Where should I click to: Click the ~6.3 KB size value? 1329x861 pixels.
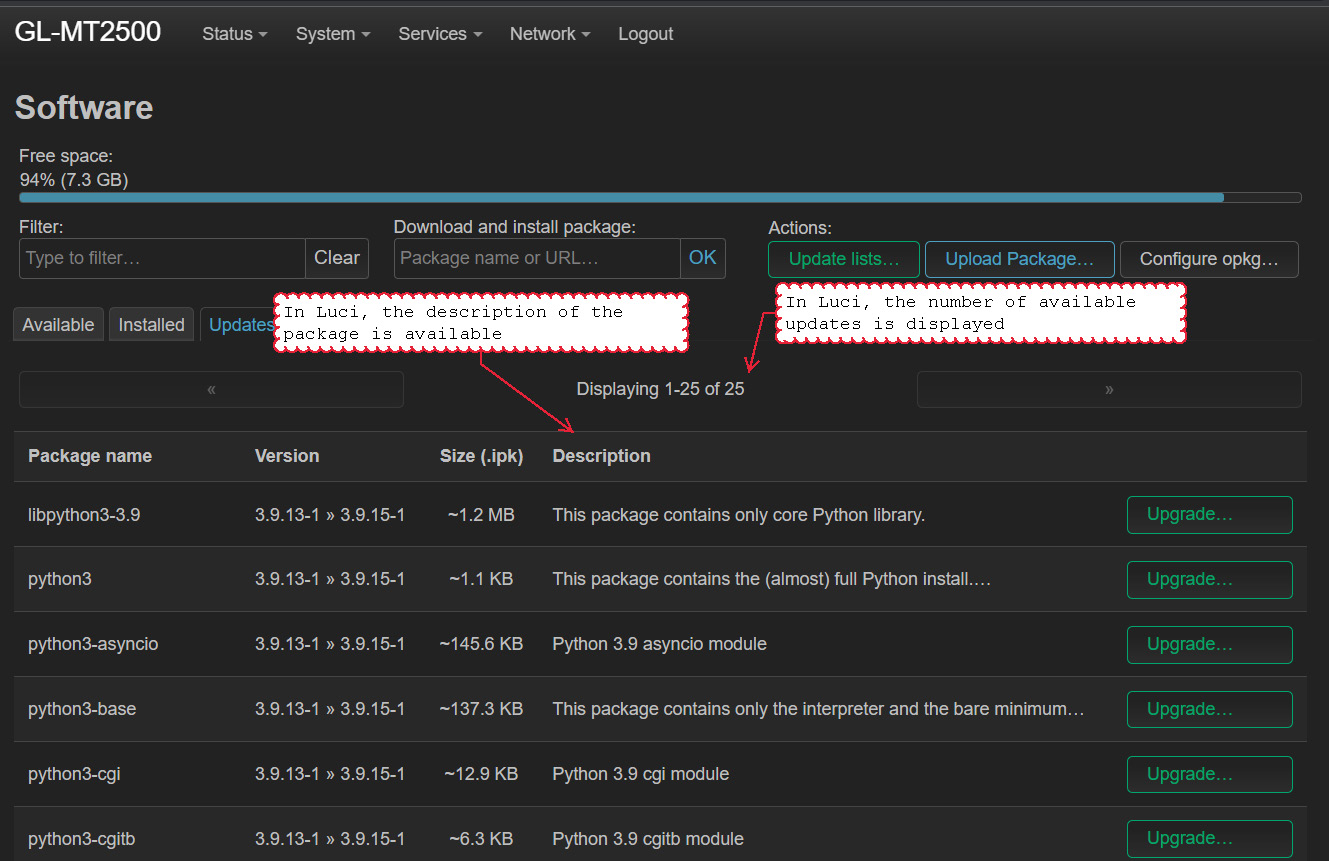tap(481, 839)
